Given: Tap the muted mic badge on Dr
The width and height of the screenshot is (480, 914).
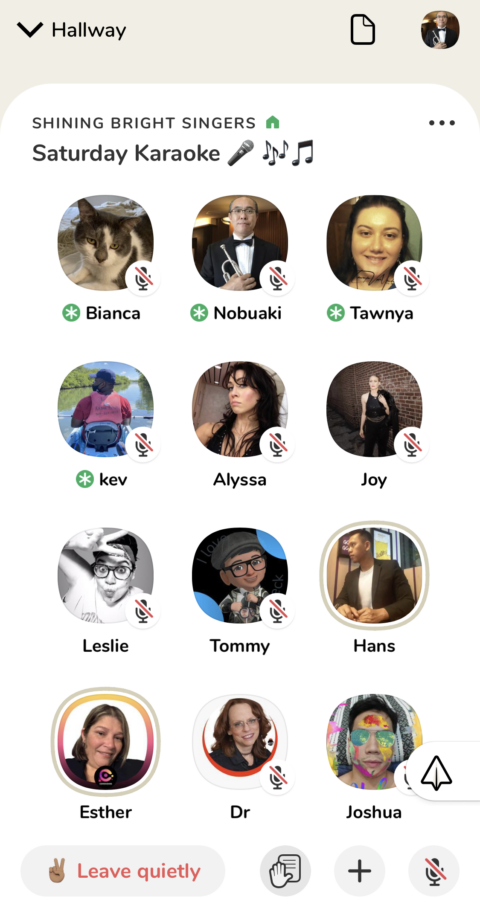Looking at the screenshot, I should pyautogui.click(x=277, y=777).
